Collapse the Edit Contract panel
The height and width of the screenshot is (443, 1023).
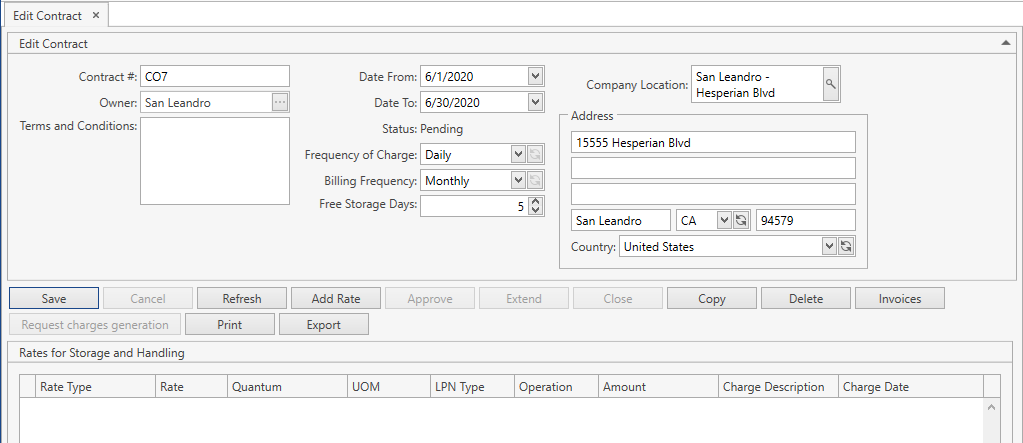pyautogui.click(x=1005, y=43)
